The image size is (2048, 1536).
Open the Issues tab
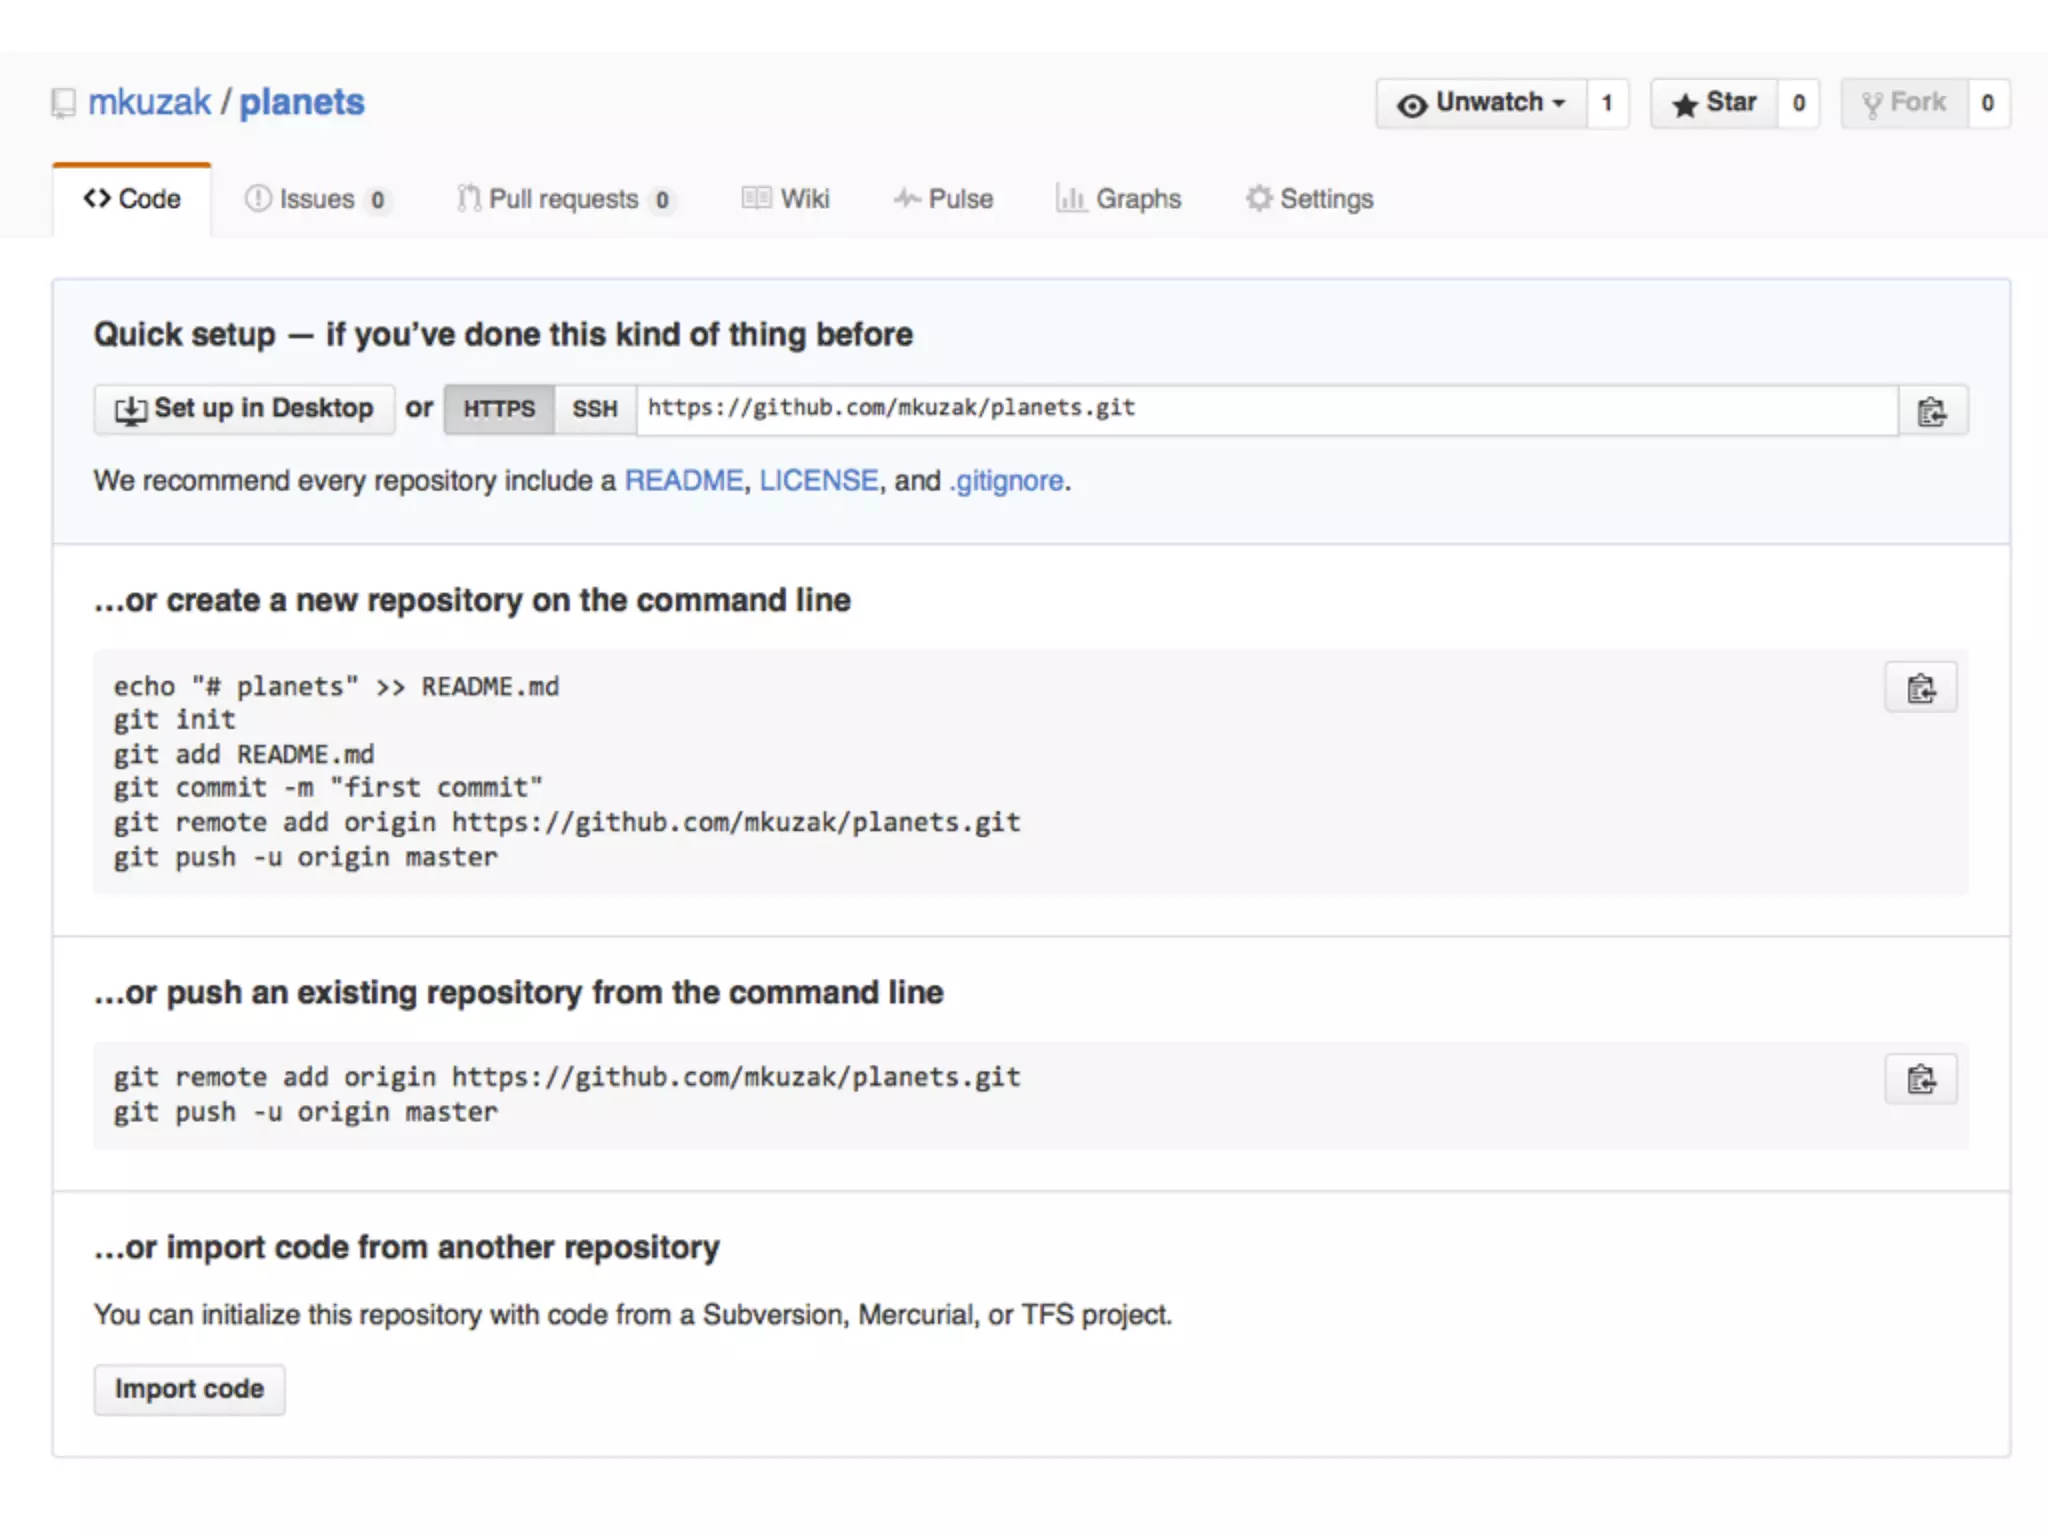tap(316, 199)
